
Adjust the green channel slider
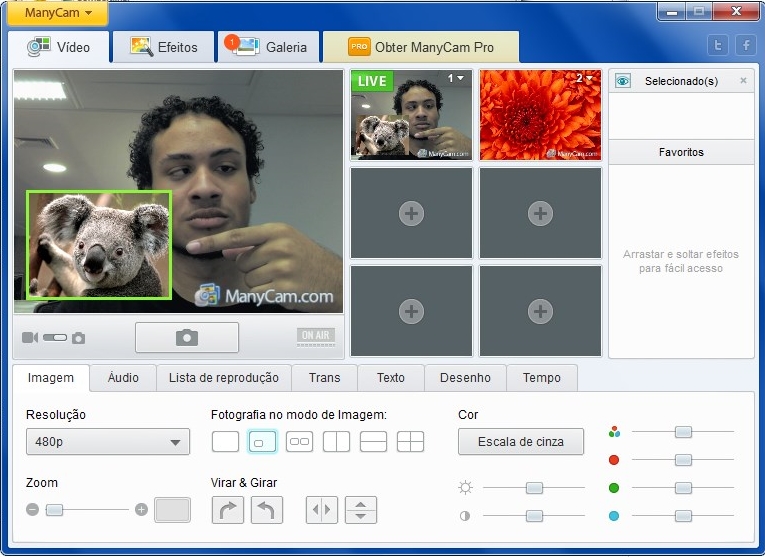(683, 488)
